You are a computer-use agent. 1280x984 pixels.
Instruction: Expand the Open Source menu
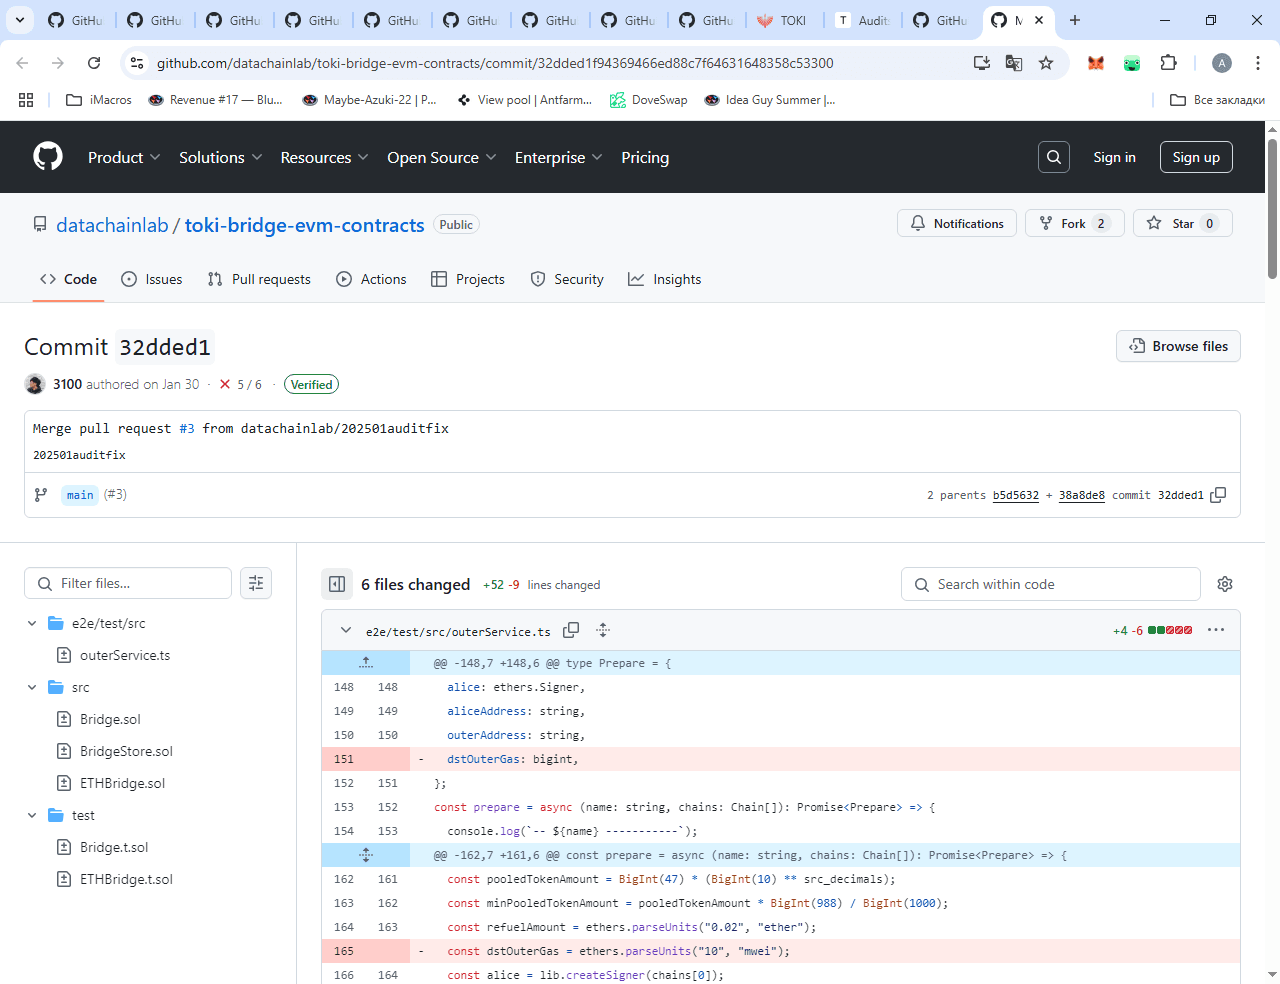(x=441, y=157)
